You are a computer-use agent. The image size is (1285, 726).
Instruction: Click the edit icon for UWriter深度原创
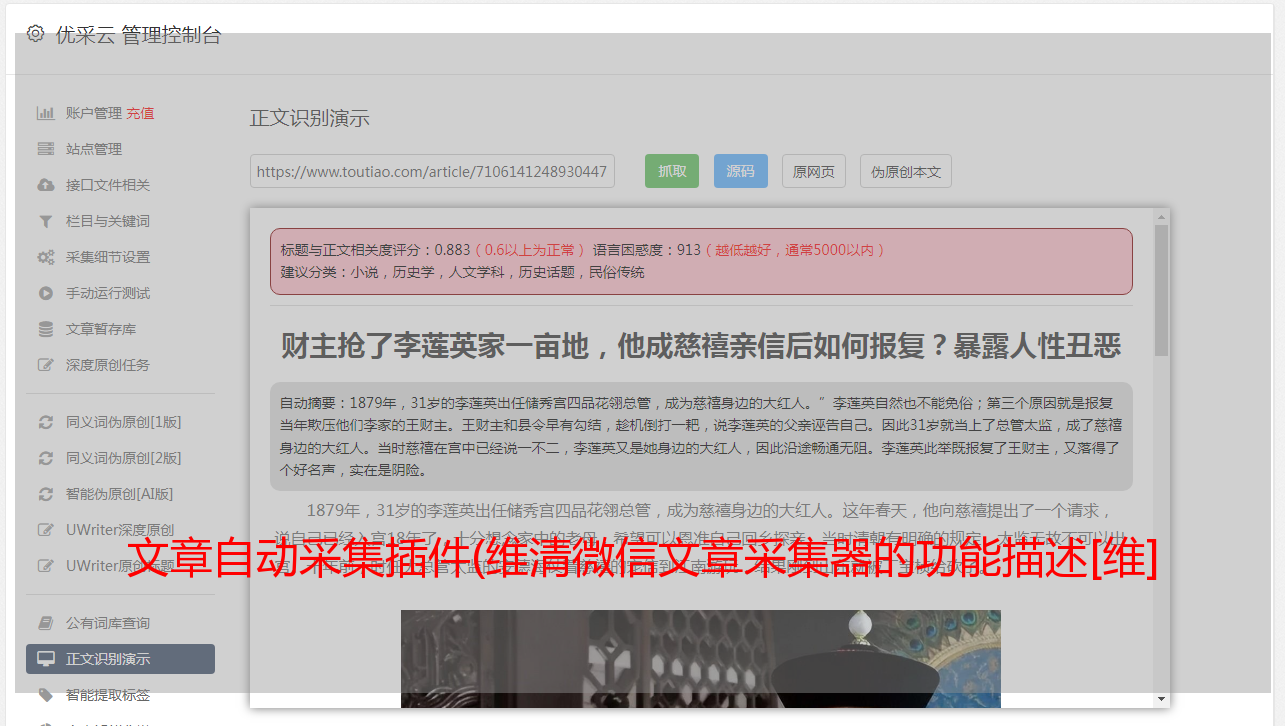pyautogui.click(x=45, y=530)
